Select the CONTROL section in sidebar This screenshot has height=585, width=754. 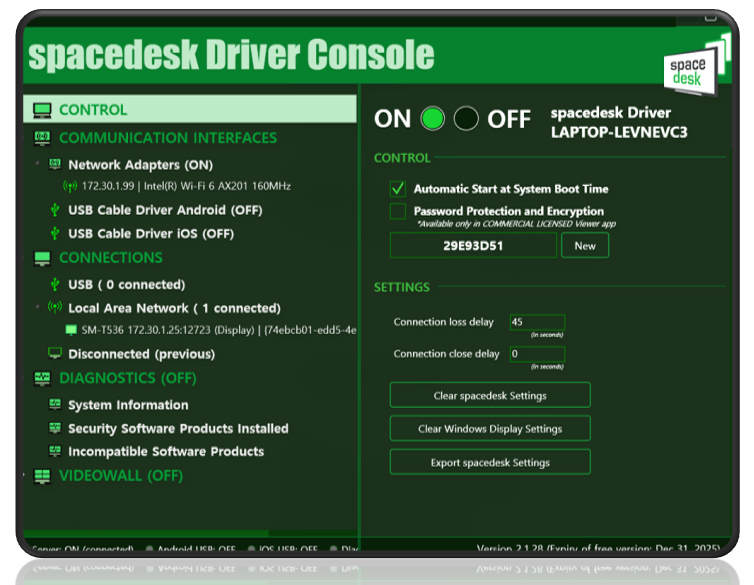point(190,109)
